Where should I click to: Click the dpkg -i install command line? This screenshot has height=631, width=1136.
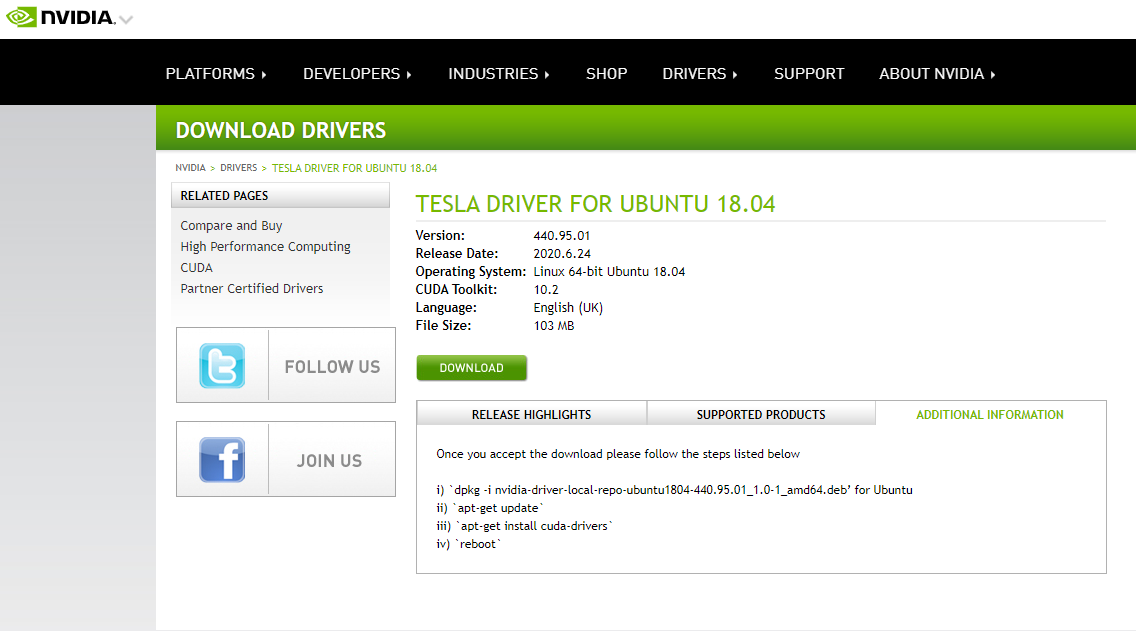pyautogui.click(x=674, y=490)
